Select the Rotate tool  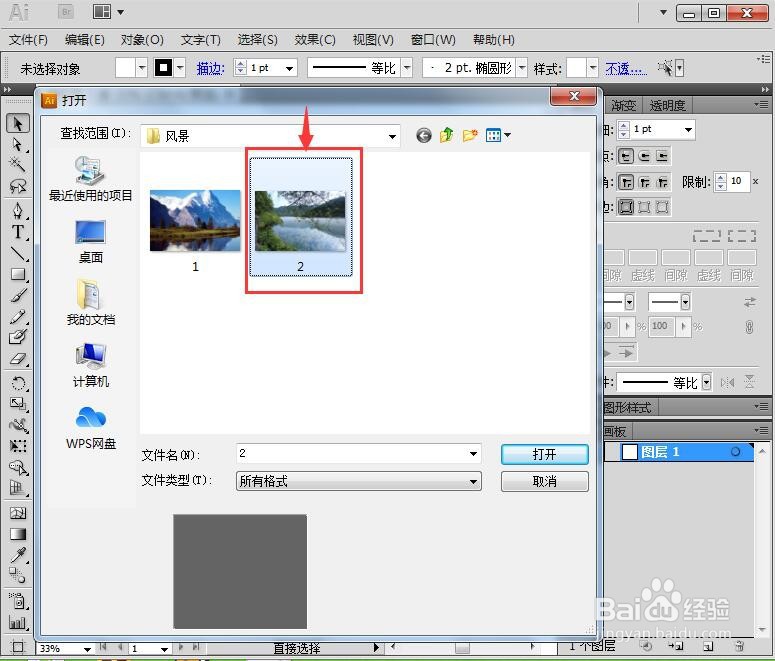(x=18, y=383)
